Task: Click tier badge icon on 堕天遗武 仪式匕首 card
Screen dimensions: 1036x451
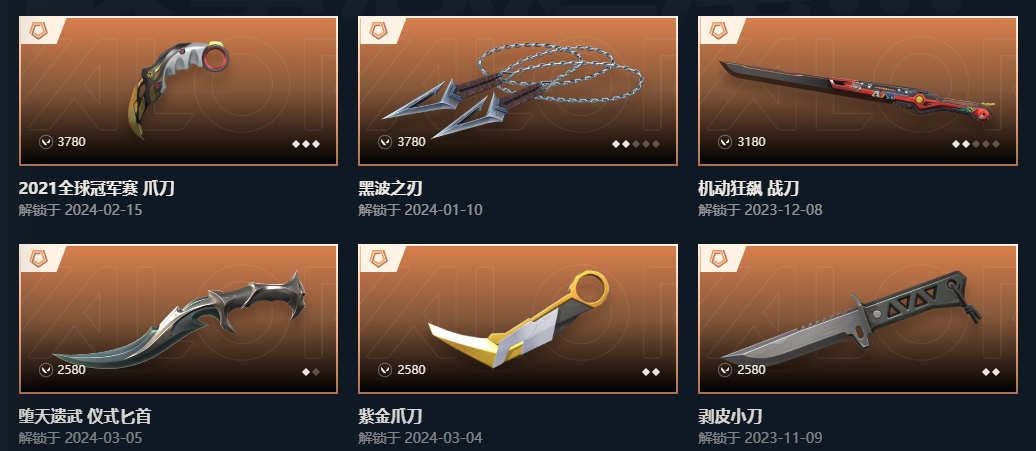Action: [x=39, y=258]
